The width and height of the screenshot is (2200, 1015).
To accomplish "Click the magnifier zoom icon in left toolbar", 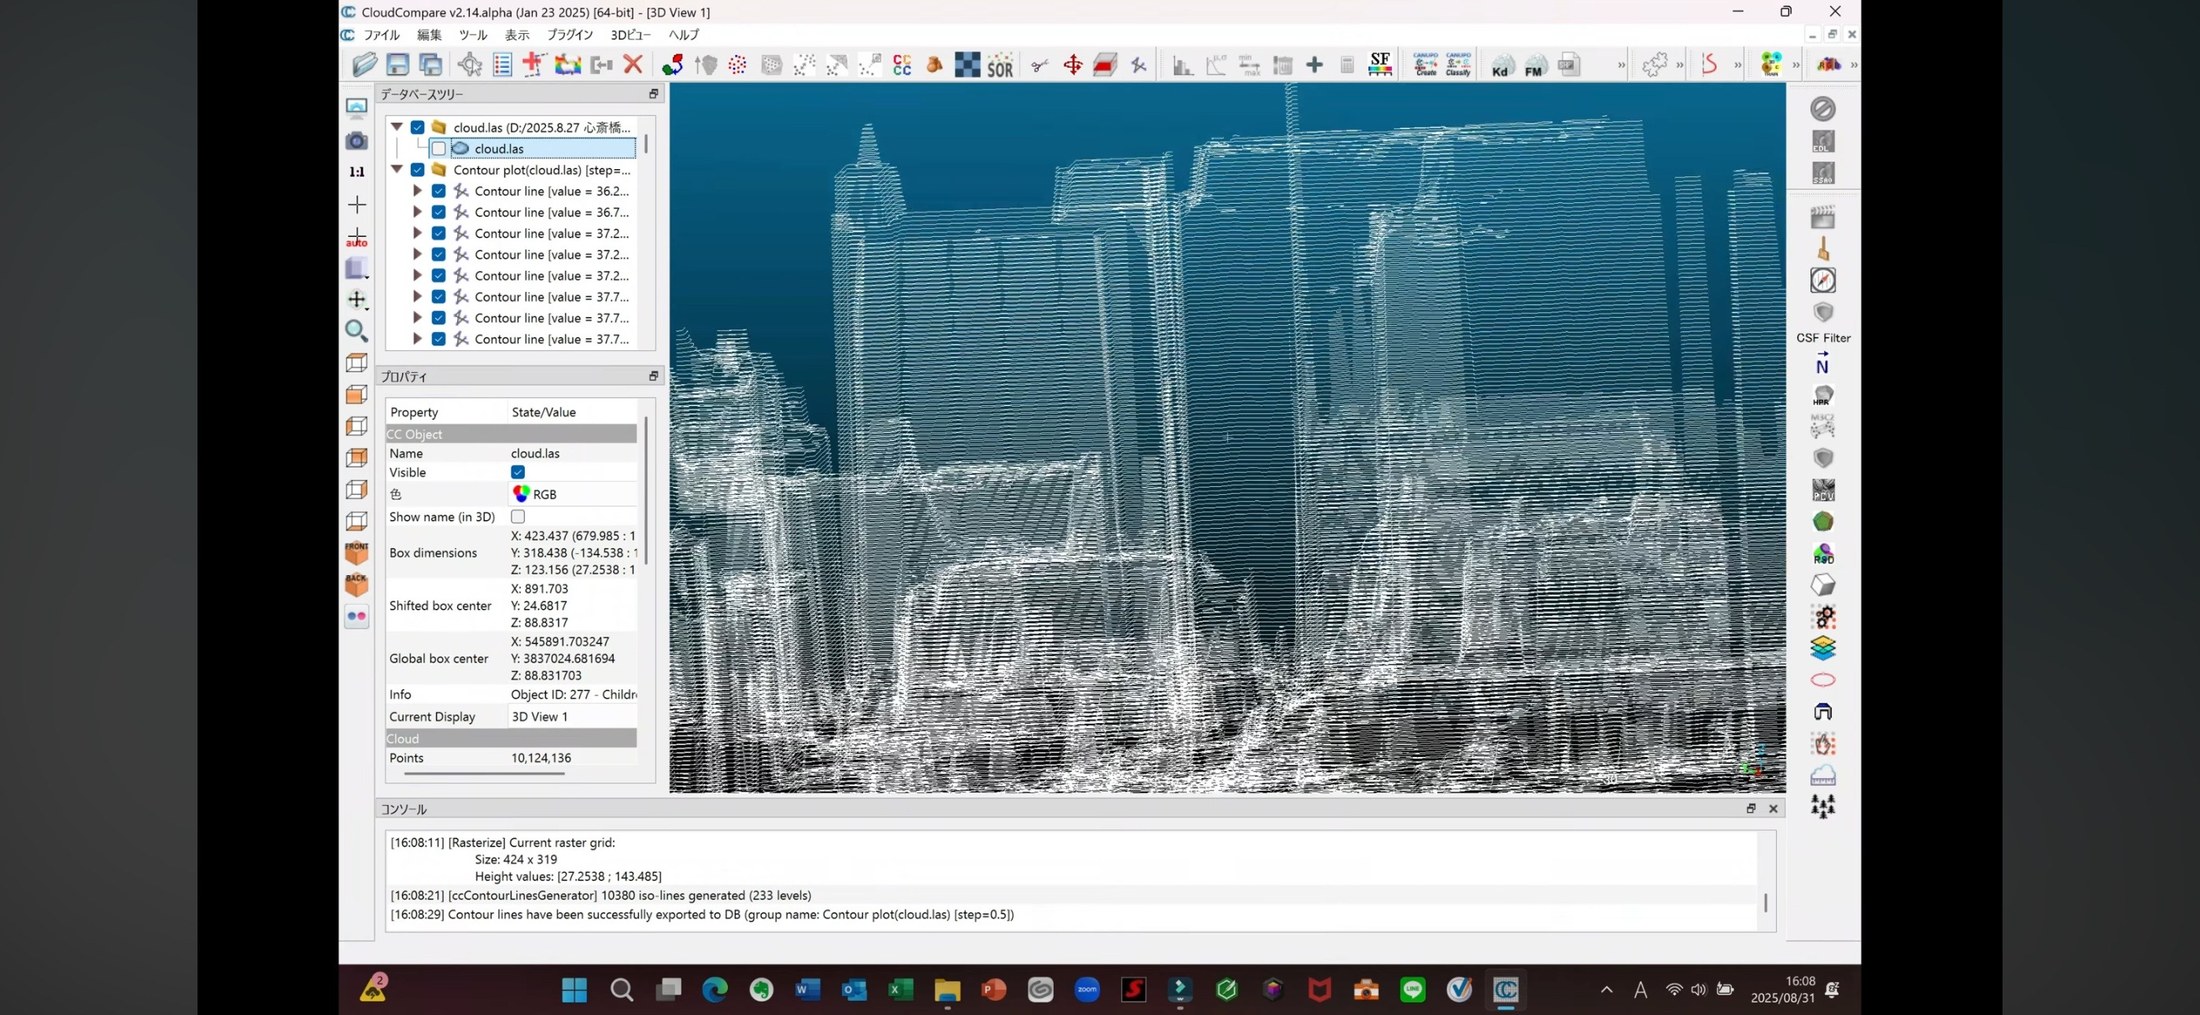I will pos(356,331).
